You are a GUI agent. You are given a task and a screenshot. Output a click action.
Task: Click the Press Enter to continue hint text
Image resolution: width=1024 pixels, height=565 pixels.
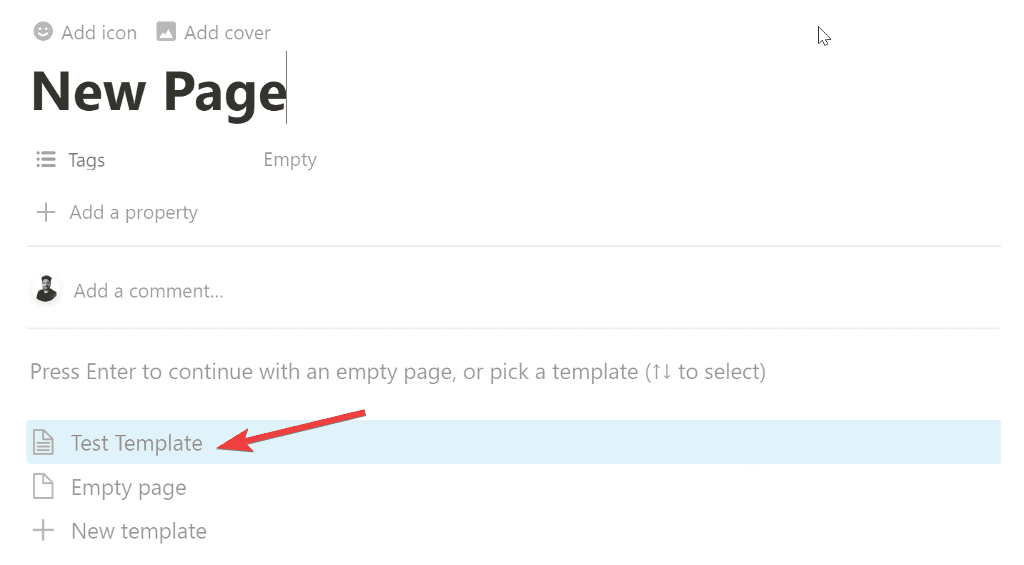398,372
